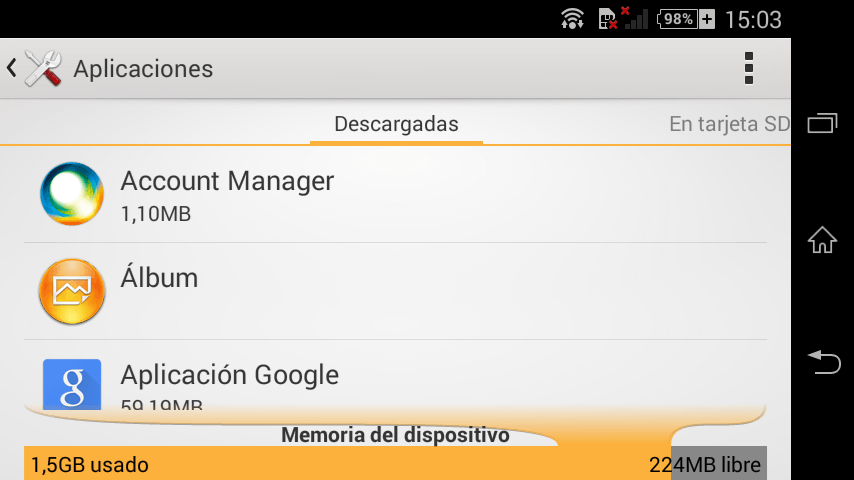The height and width of the screenshot is (480, 854).
Task: Tap the Aplicaciones title text
Action: tap(143, 69)
